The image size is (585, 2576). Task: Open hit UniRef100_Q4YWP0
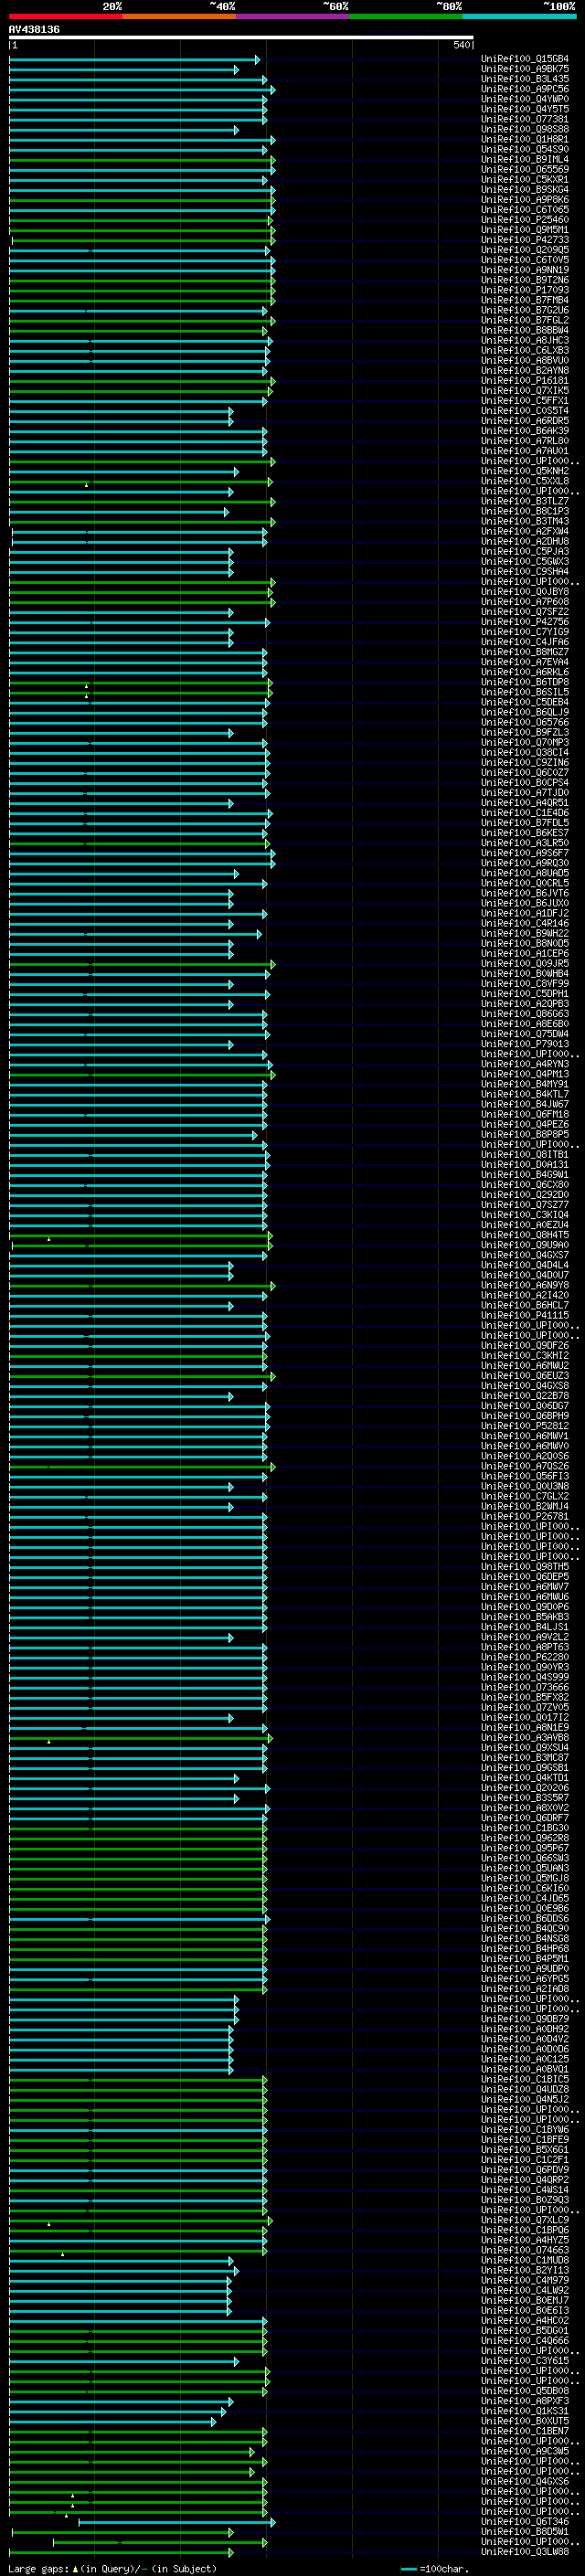(525, 99)
